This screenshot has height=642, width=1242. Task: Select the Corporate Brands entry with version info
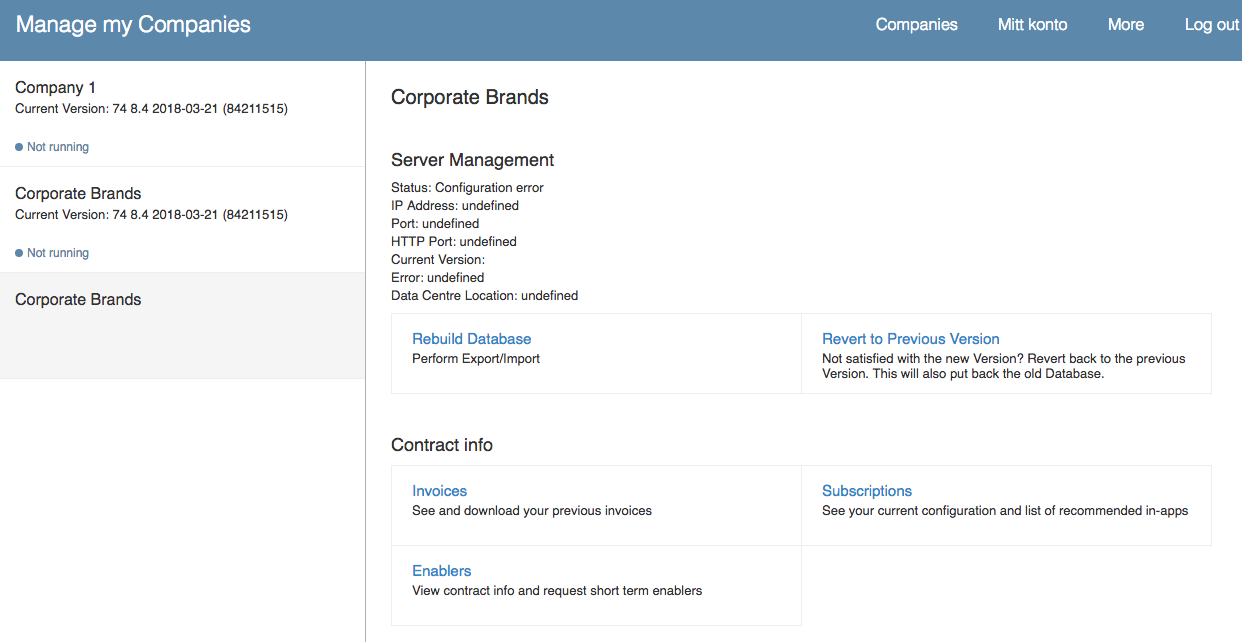click(182, 220)
